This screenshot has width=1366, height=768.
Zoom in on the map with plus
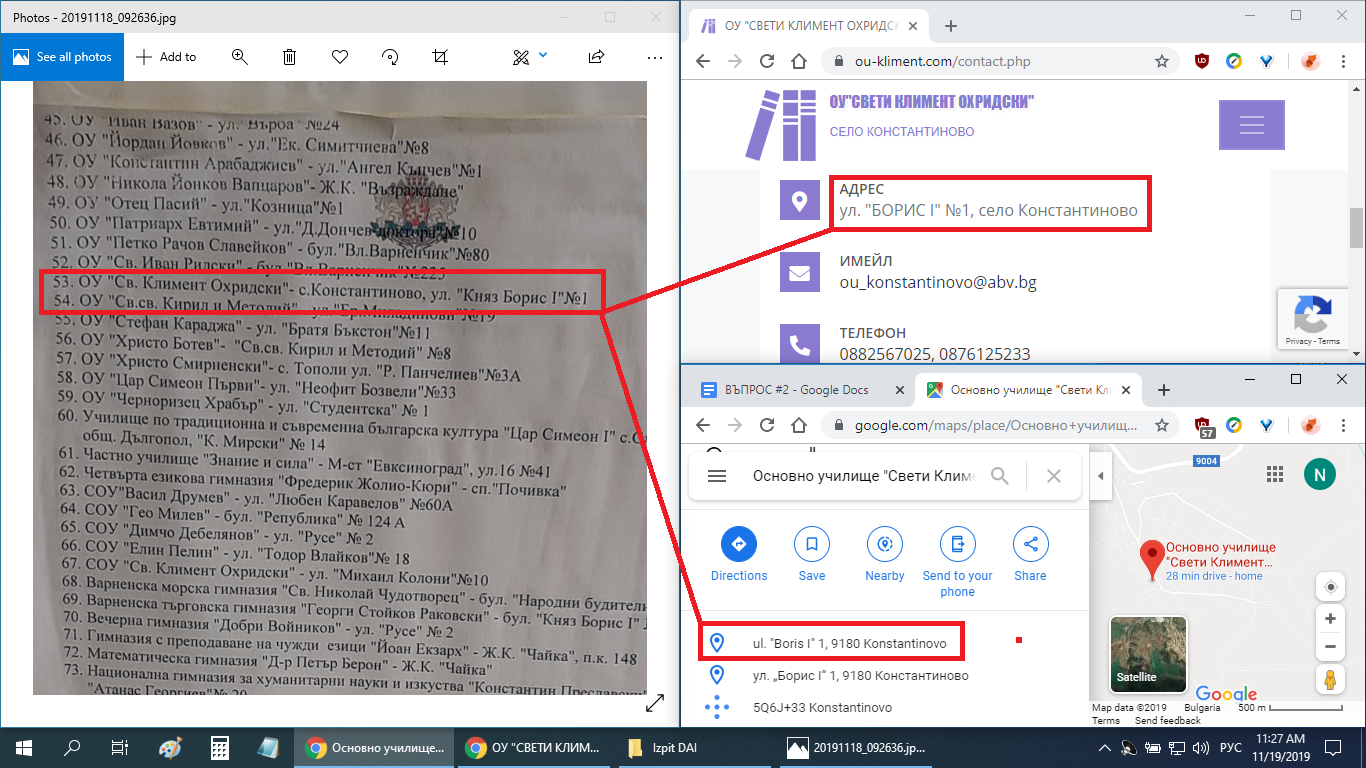pyautogui.click(x=1330, y=618)
